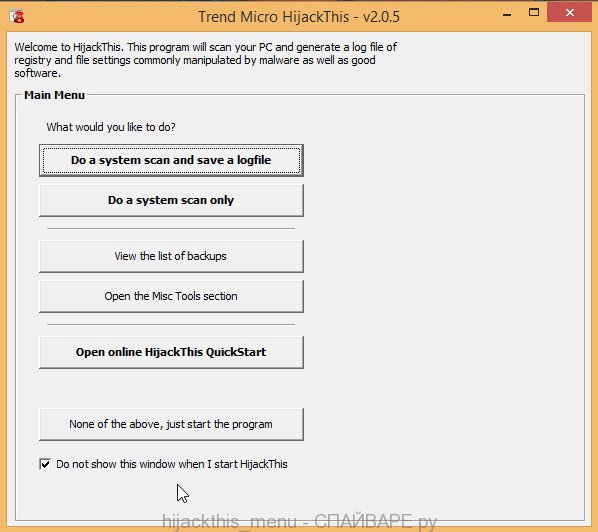
Task: Click the separator line above 'View the list of backups'
Action: 171,228
